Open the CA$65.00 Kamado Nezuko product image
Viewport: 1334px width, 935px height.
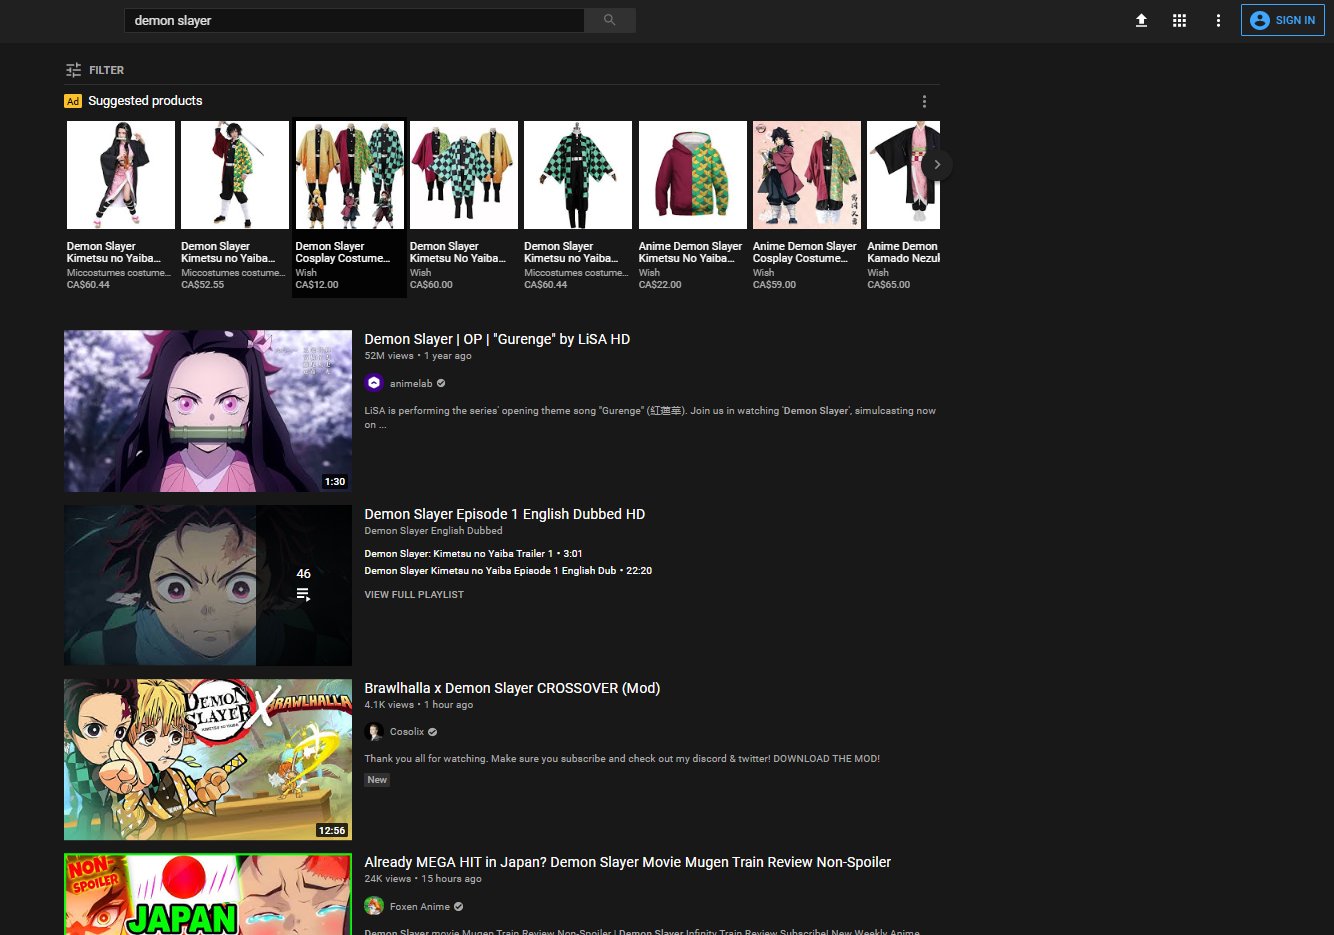pyautogui.click(x=903, y=175)
